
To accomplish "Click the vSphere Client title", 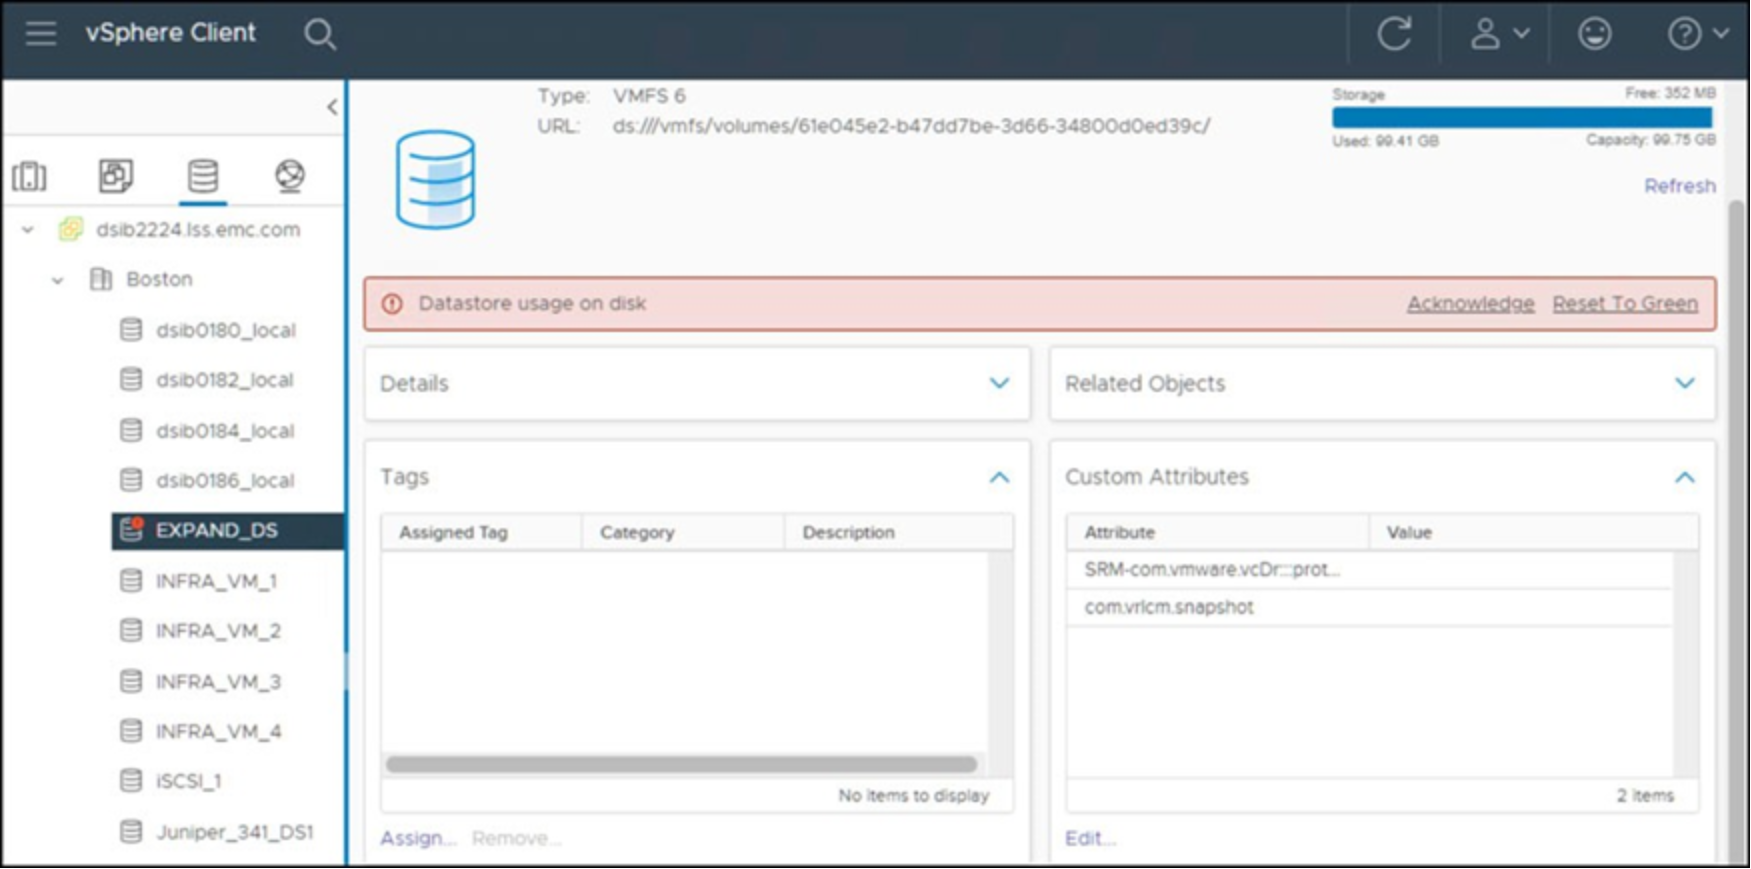I will (x=171, y=33).
